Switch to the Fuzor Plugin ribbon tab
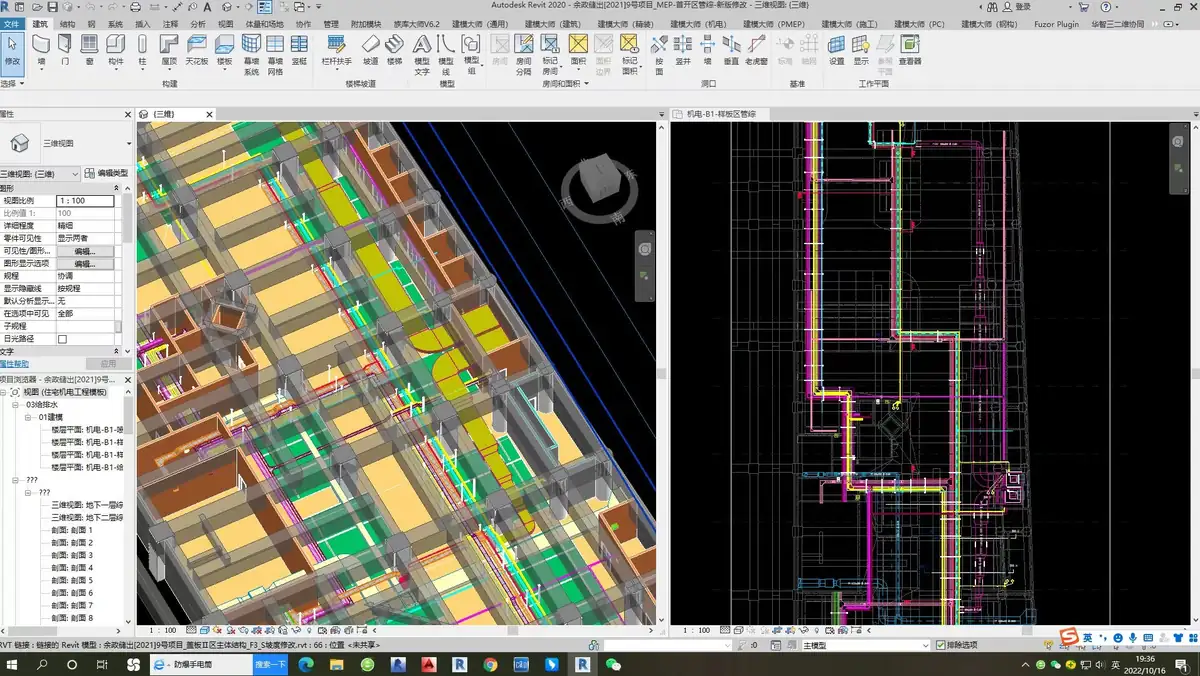 click(1054, 23)
